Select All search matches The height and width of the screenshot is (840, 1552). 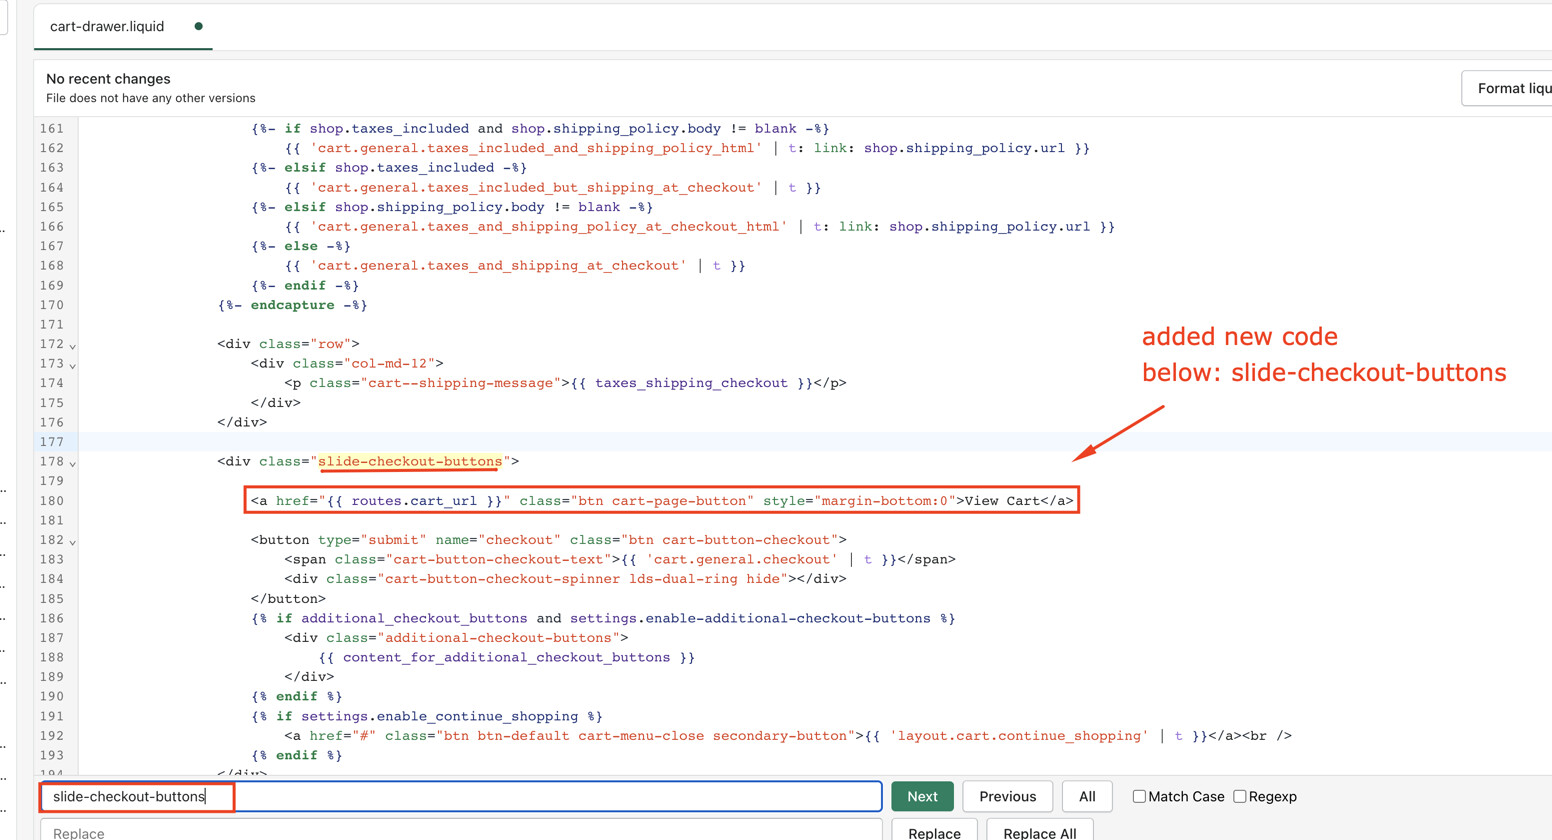click(1087, 797)
